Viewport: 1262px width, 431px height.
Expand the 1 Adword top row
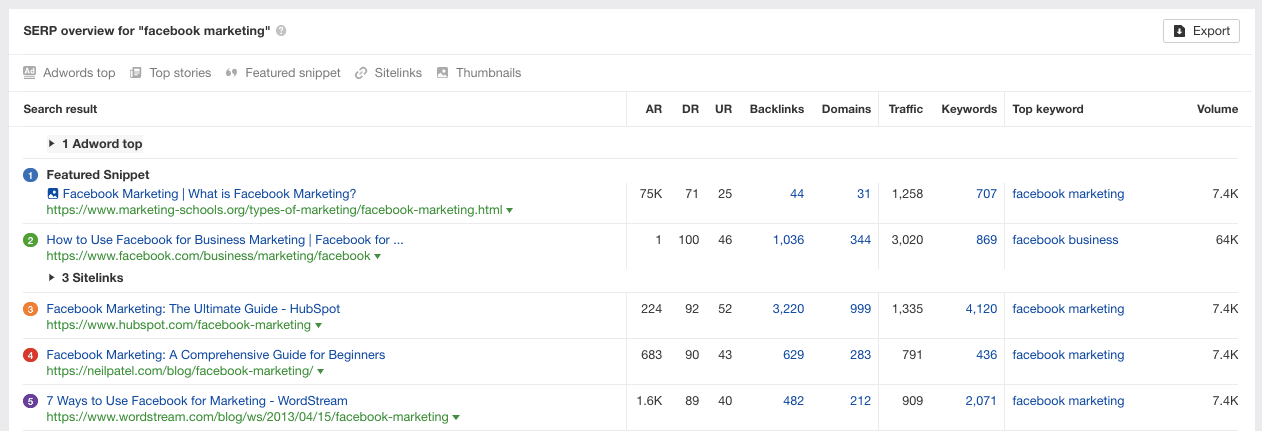tap(52, 144)
